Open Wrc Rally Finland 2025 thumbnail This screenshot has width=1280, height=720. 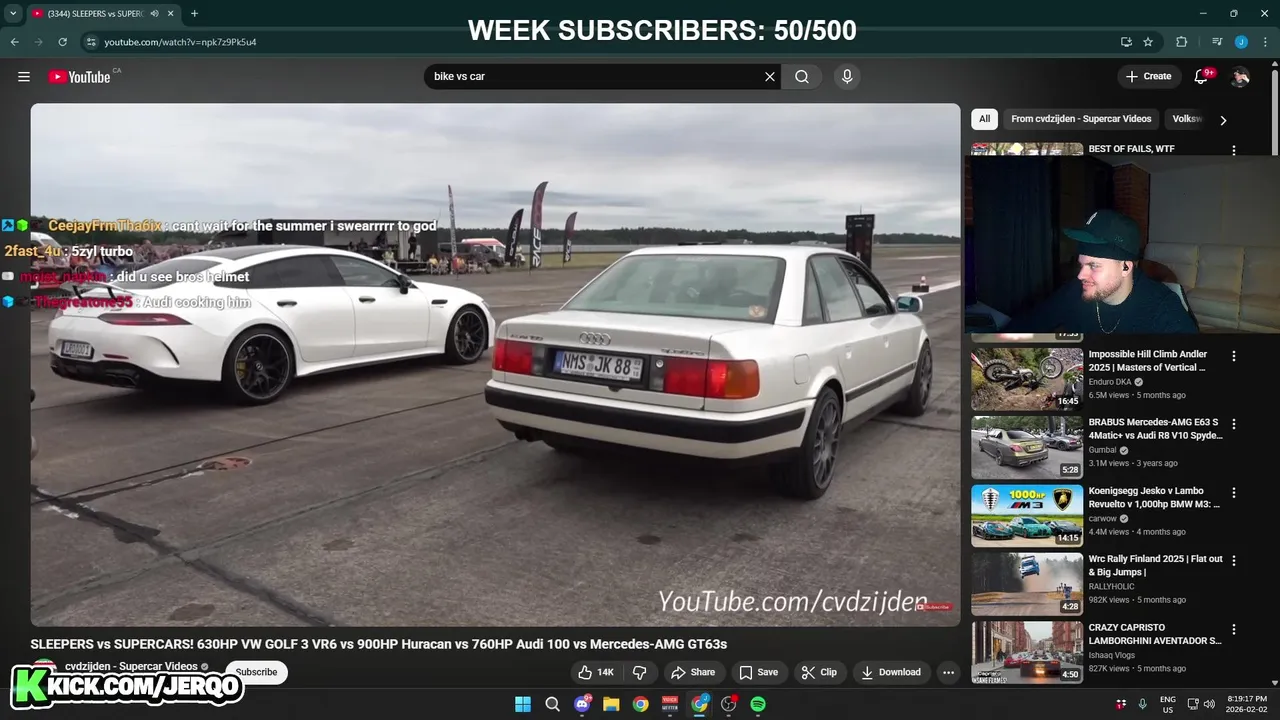point(1027,585)
